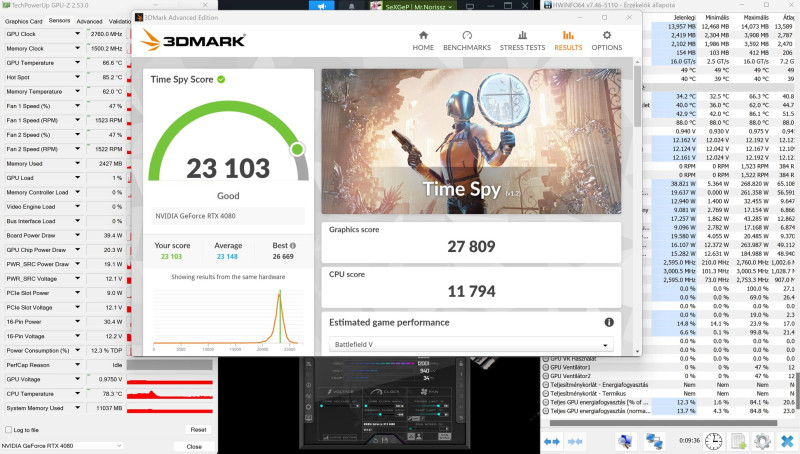Toggle the Afterburner auto fan button
Viewport: 800px width, 454px height.
click(x=411, y=436)
